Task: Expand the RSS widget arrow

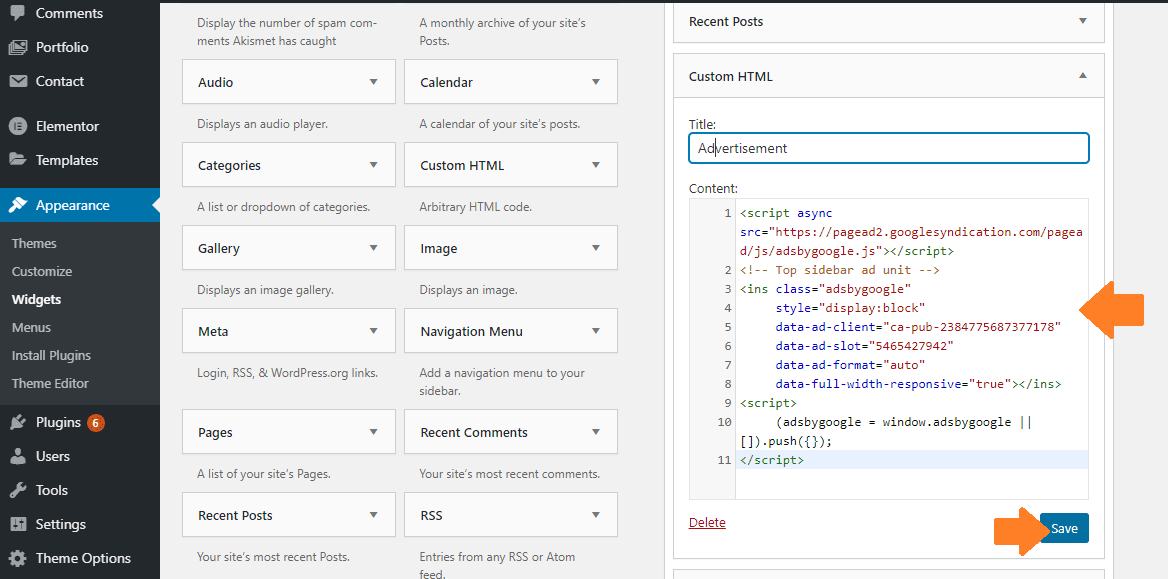Action: coord(595,515)
